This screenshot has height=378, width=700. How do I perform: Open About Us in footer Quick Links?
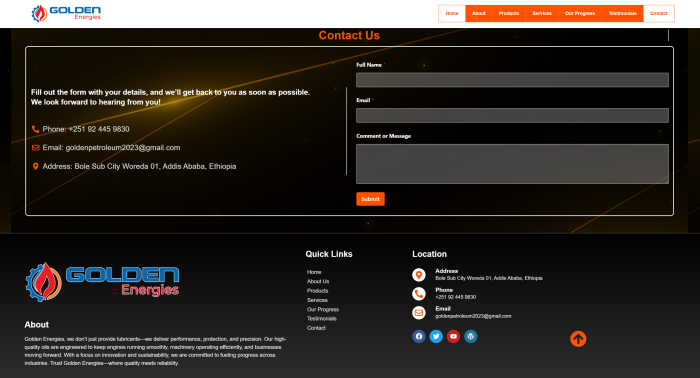point(318,281)
